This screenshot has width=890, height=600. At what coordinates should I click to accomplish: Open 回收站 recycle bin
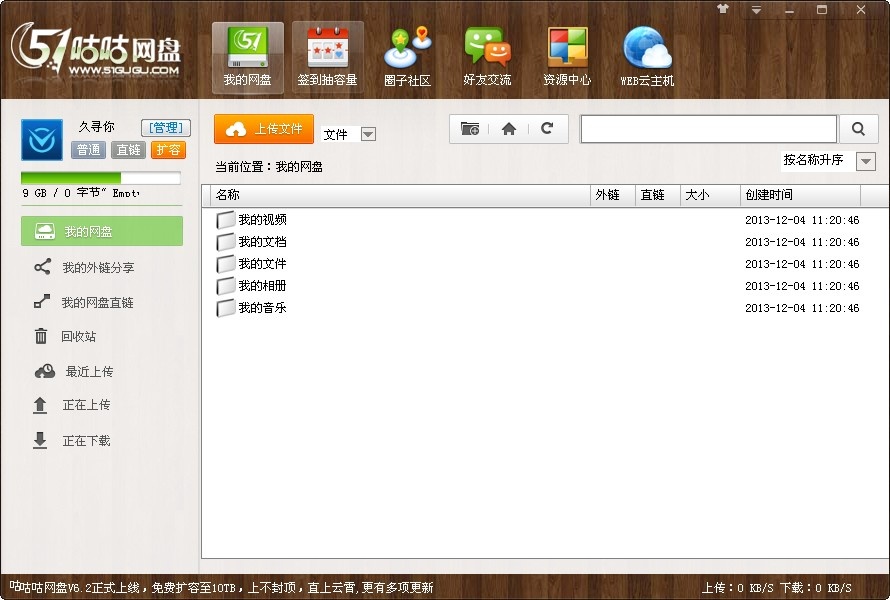[x=65, y=337]
